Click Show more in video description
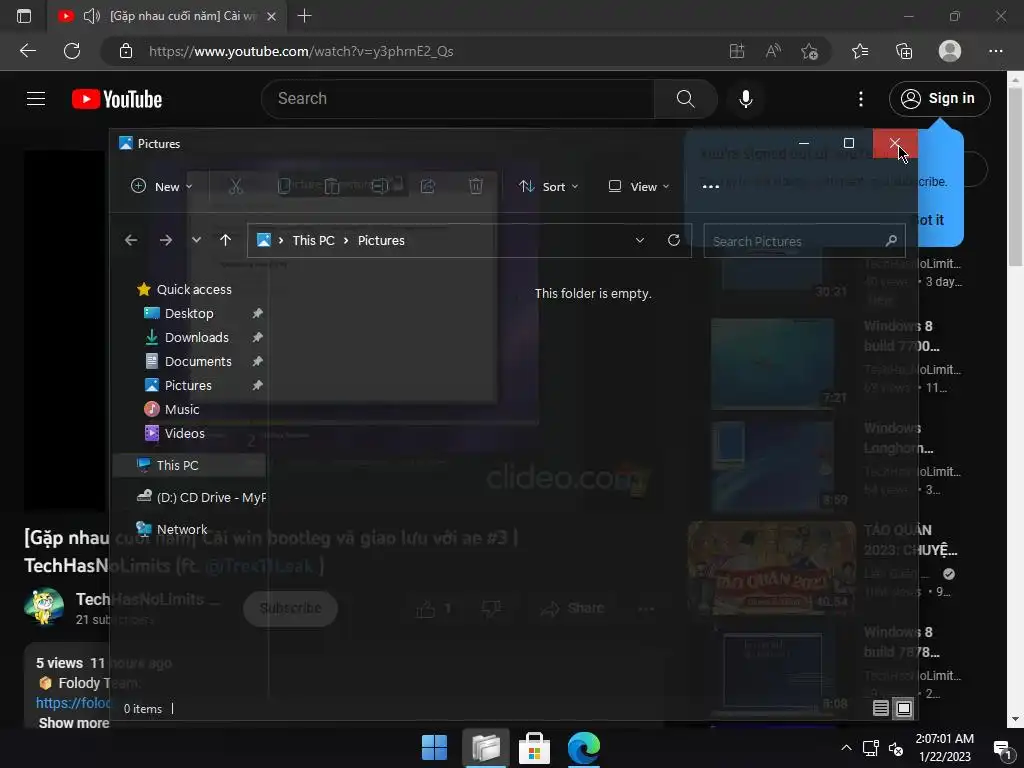 (73, 723)
